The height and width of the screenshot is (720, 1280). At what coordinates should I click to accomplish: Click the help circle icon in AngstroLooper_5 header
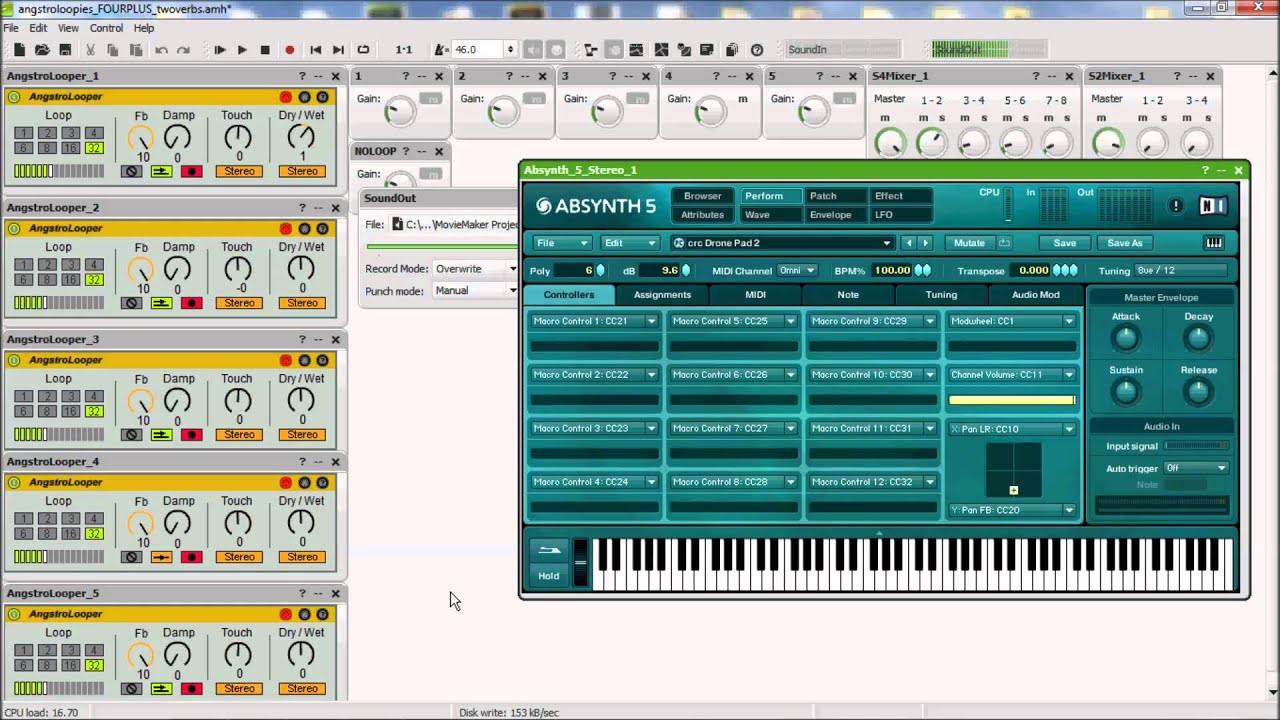[322, 614]
